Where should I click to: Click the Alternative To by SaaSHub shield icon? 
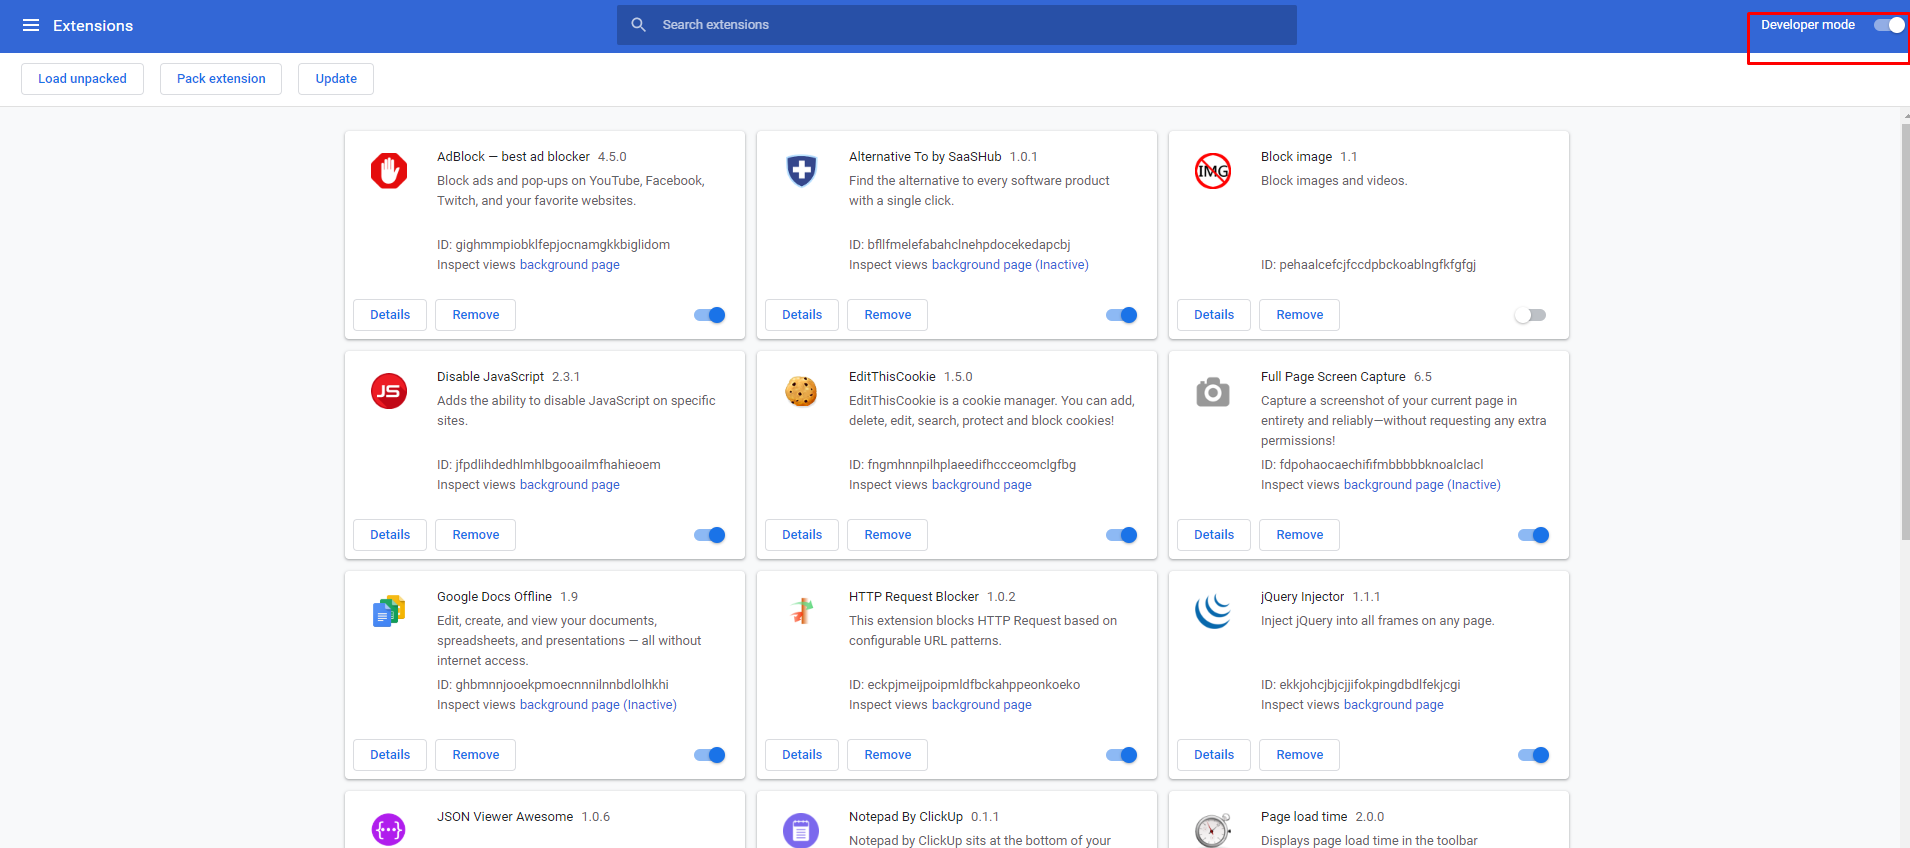tap(801, 171)
